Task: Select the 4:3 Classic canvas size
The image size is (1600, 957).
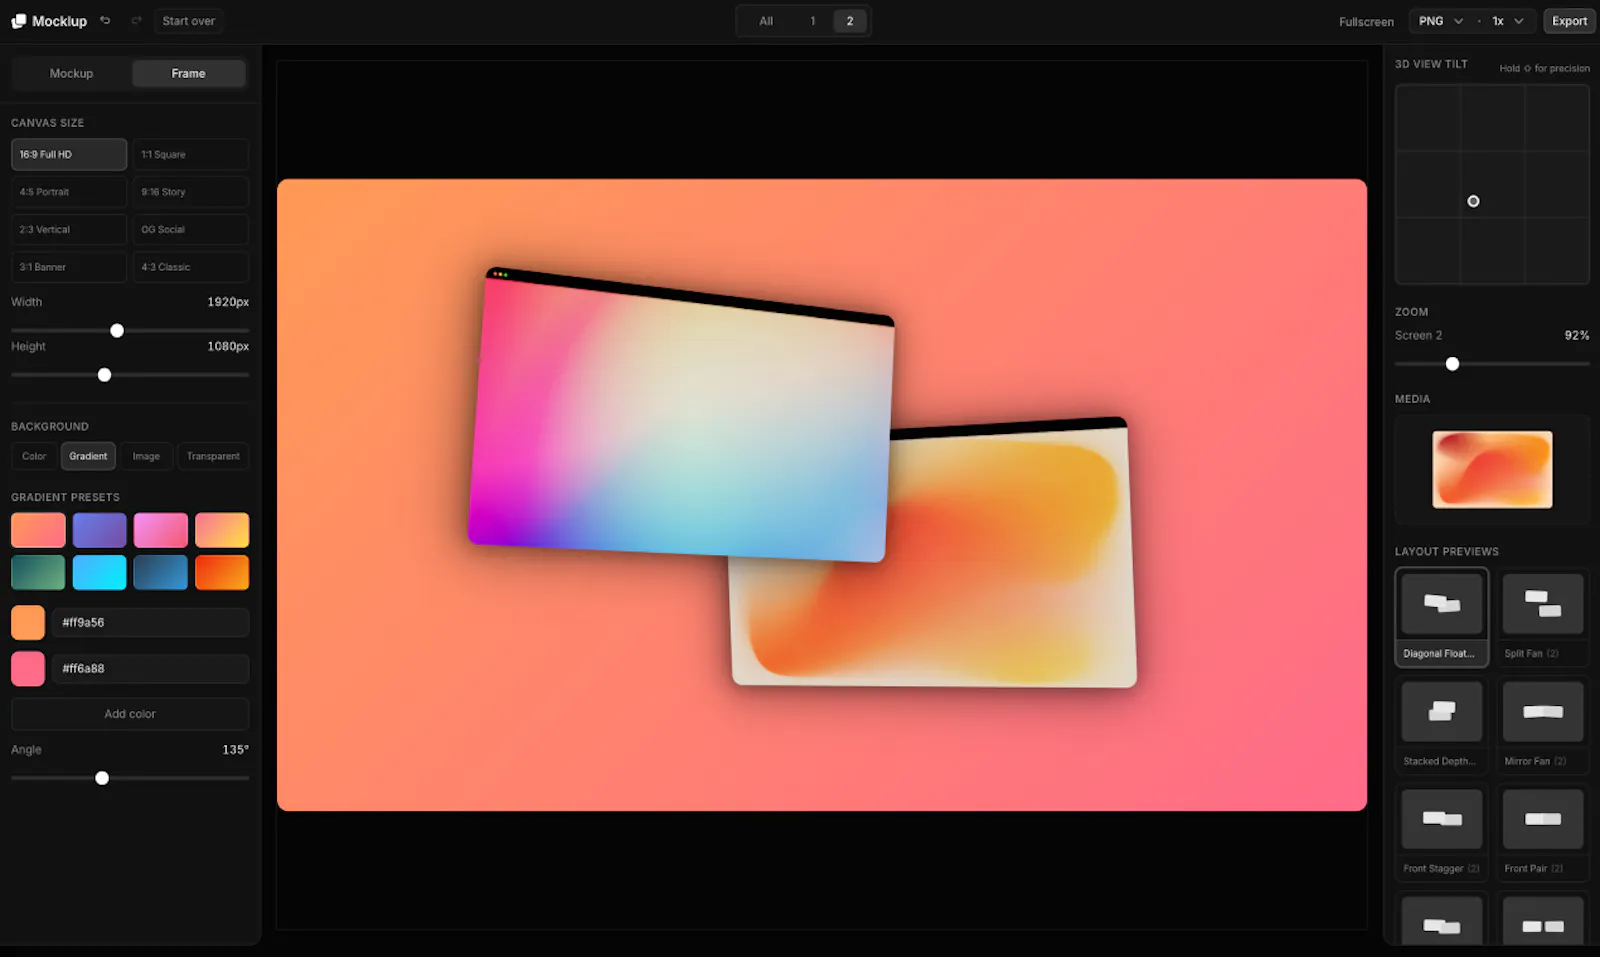Action: 191,267
